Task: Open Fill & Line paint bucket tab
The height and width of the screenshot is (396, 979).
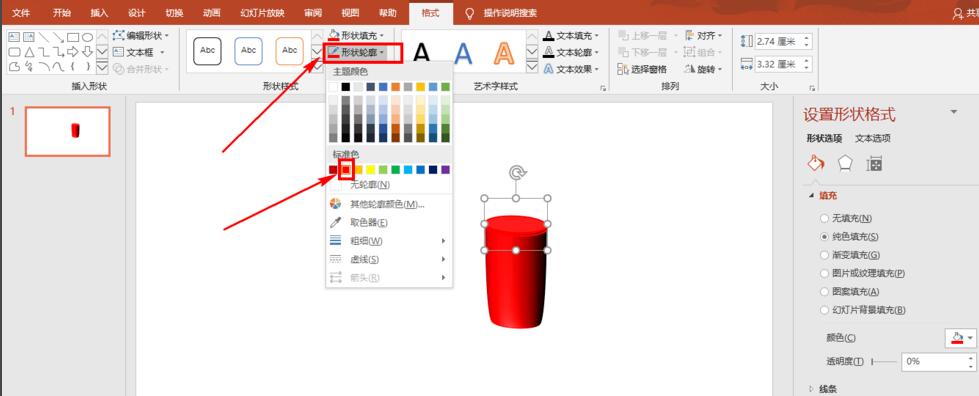Action: tap(815, 164)
